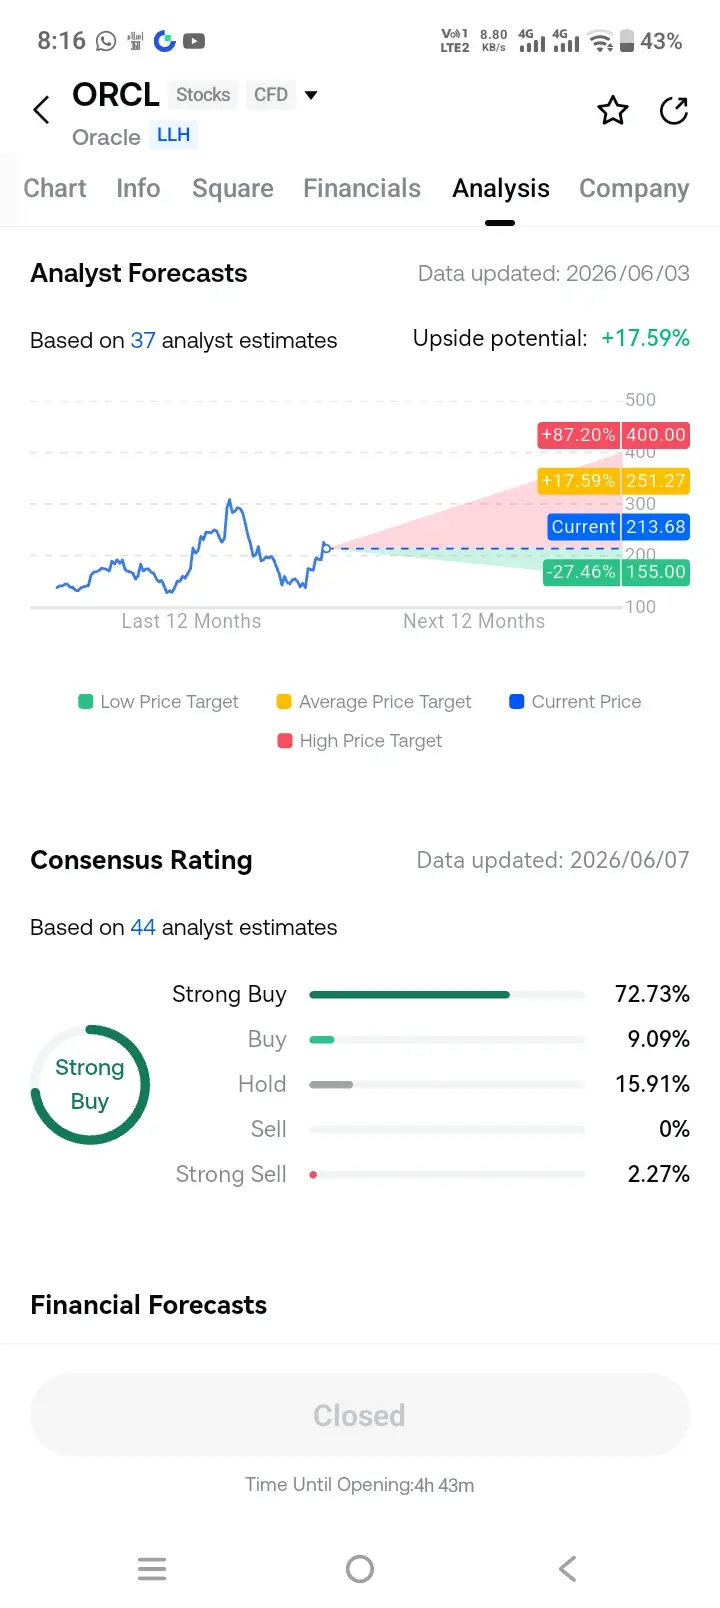Tap the Strong Buy consensus gauge
720x1608 pixels.
point(90,1084)
